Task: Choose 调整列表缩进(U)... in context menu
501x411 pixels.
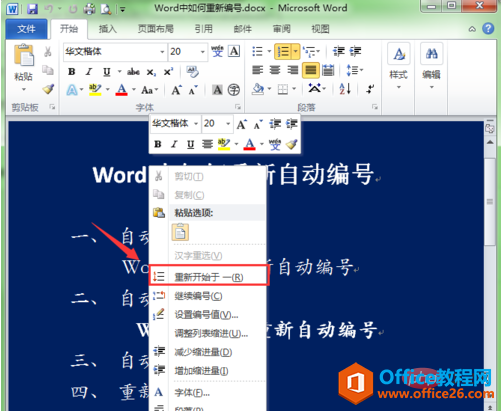Action: 207,334
